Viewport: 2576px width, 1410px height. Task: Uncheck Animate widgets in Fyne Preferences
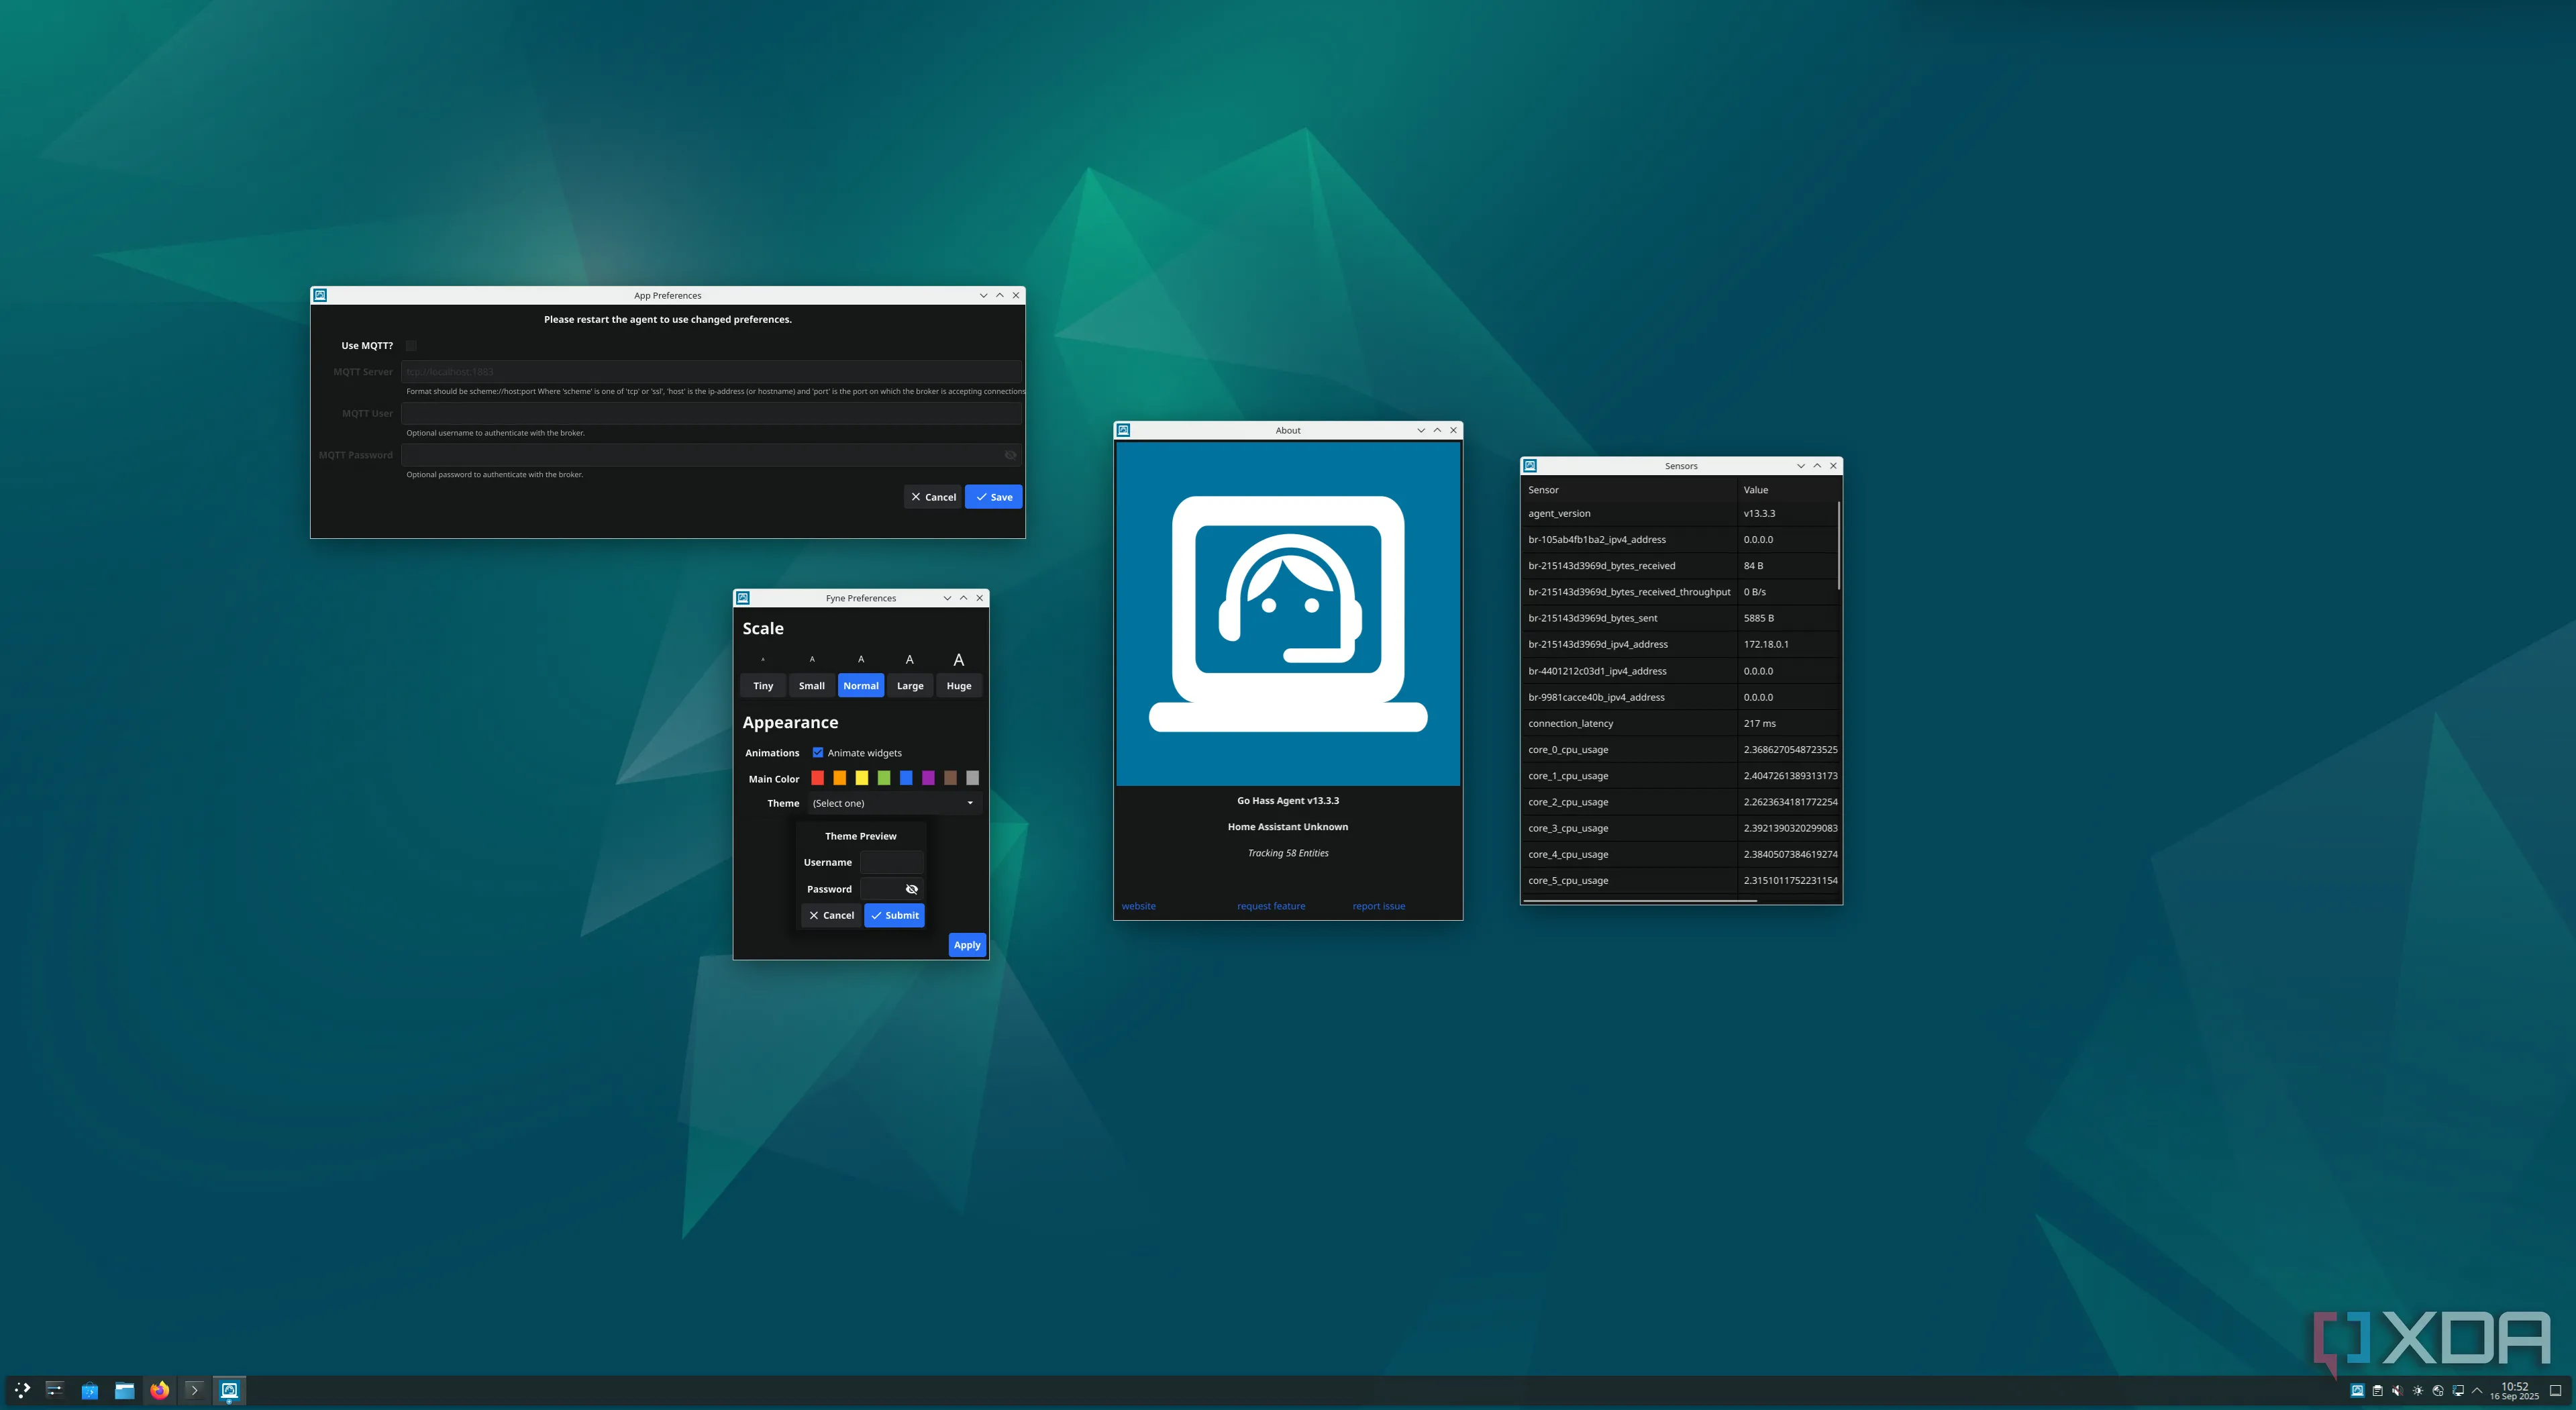tap(818, 752)
